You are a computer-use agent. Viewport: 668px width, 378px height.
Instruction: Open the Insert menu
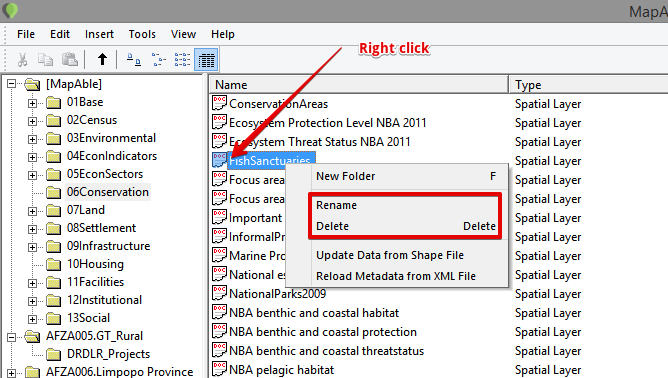tap(99, 34)
